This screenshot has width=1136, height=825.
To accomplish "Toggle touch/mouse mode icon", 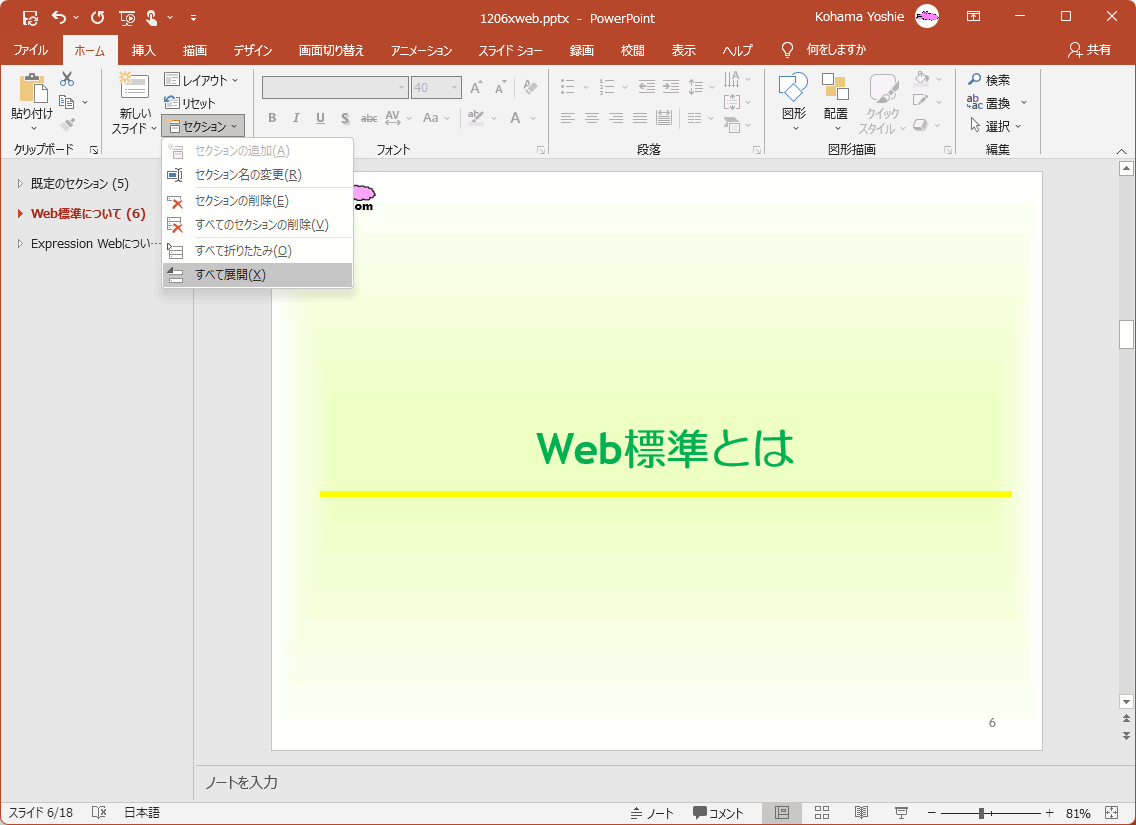I will click(x=151, y=17).
